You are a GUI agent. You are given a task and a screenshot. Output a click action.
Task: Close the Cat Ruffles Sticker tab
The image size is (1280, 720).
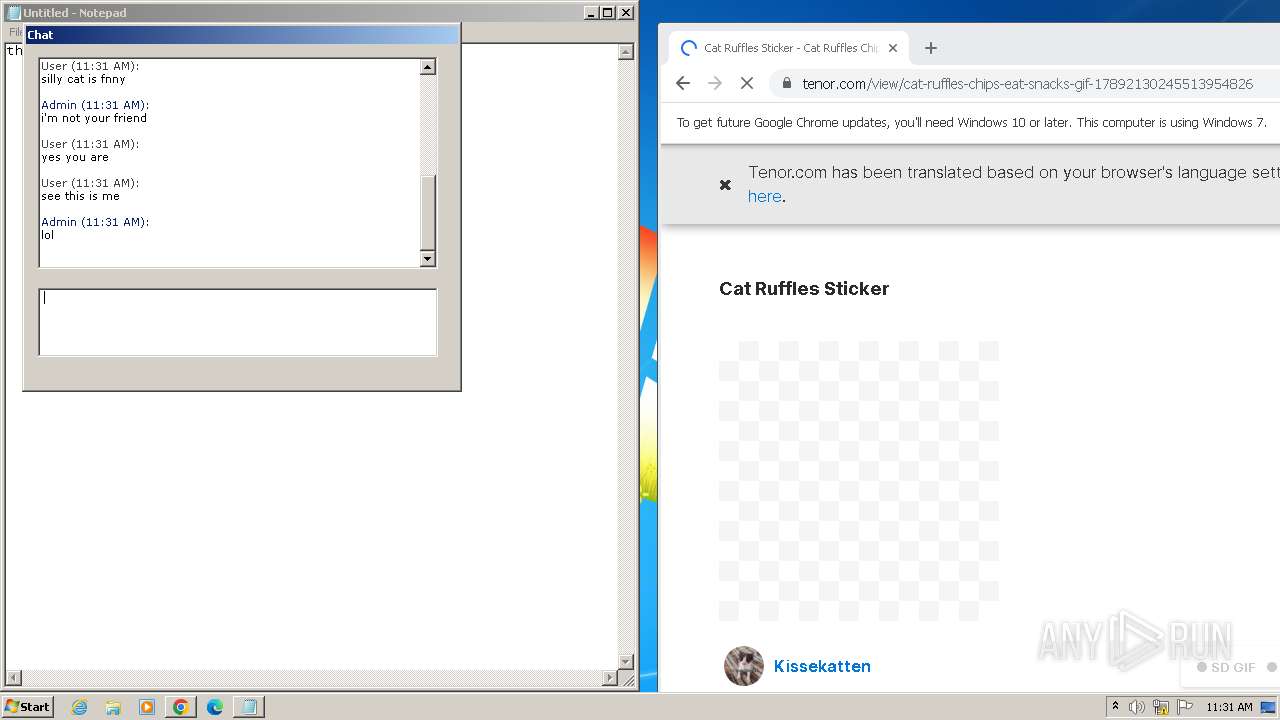pos(893,48)
